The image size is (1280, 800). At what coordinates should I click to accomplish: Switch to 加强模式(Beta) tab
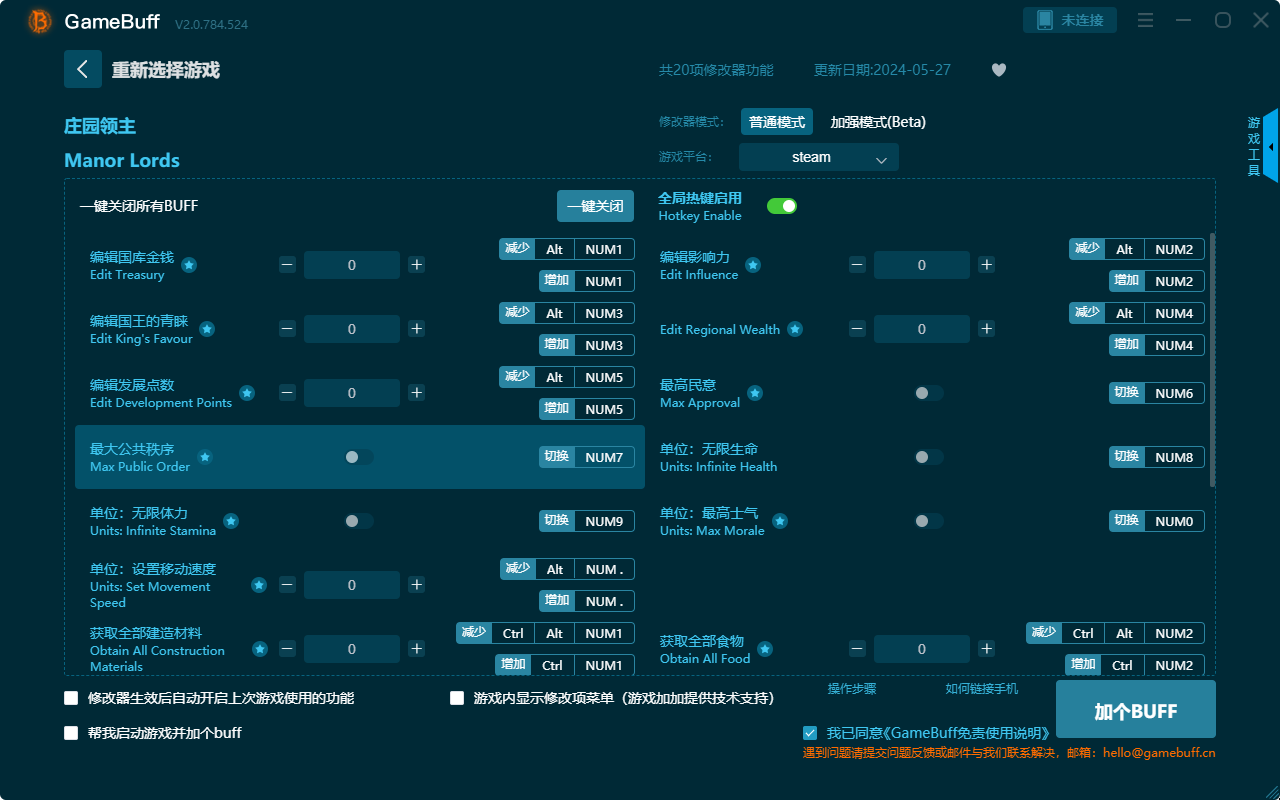pyautogui.click(x=878, y=122)
